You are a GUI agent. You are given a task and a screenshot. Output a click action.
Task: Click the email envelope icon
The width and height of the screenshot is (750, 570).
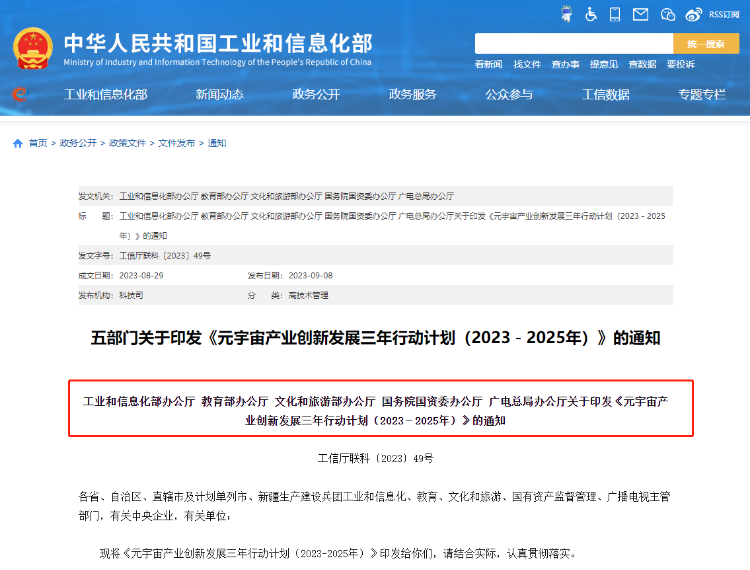640,15
